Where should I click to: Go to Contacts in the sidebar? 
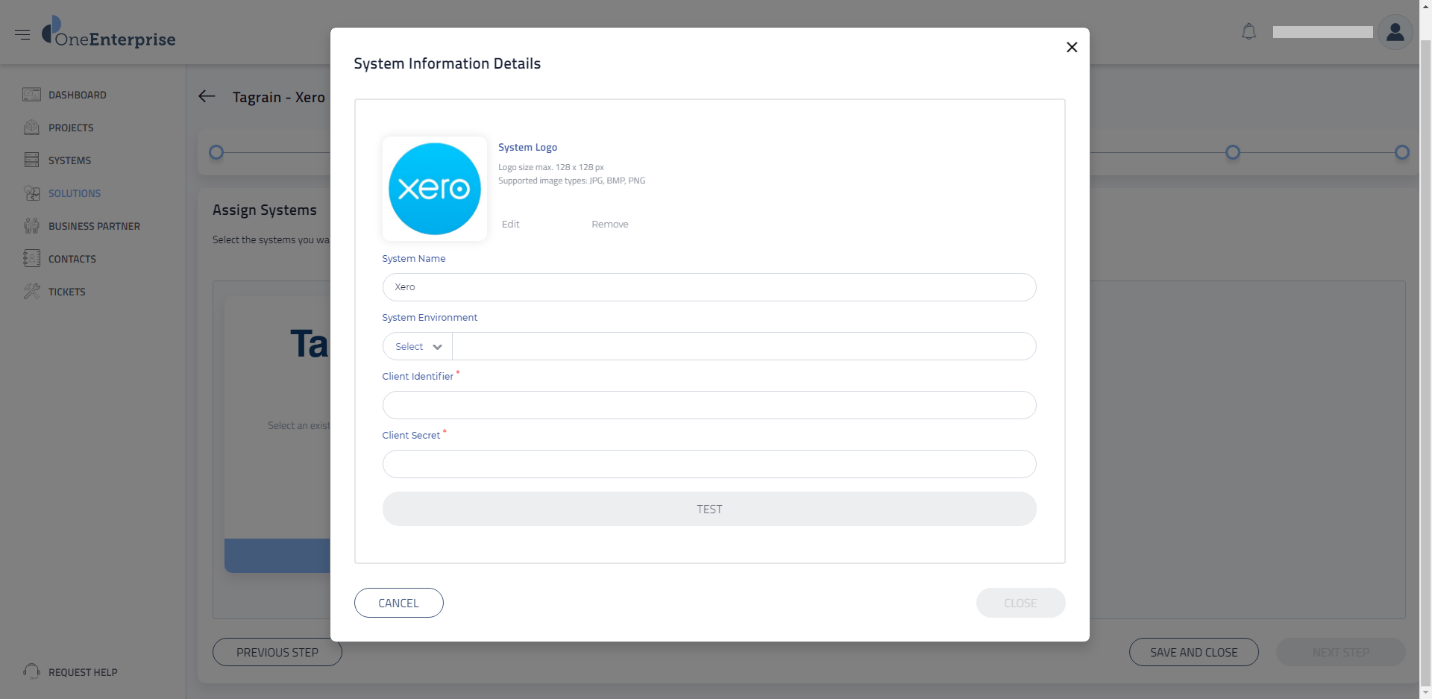(72, 259)
